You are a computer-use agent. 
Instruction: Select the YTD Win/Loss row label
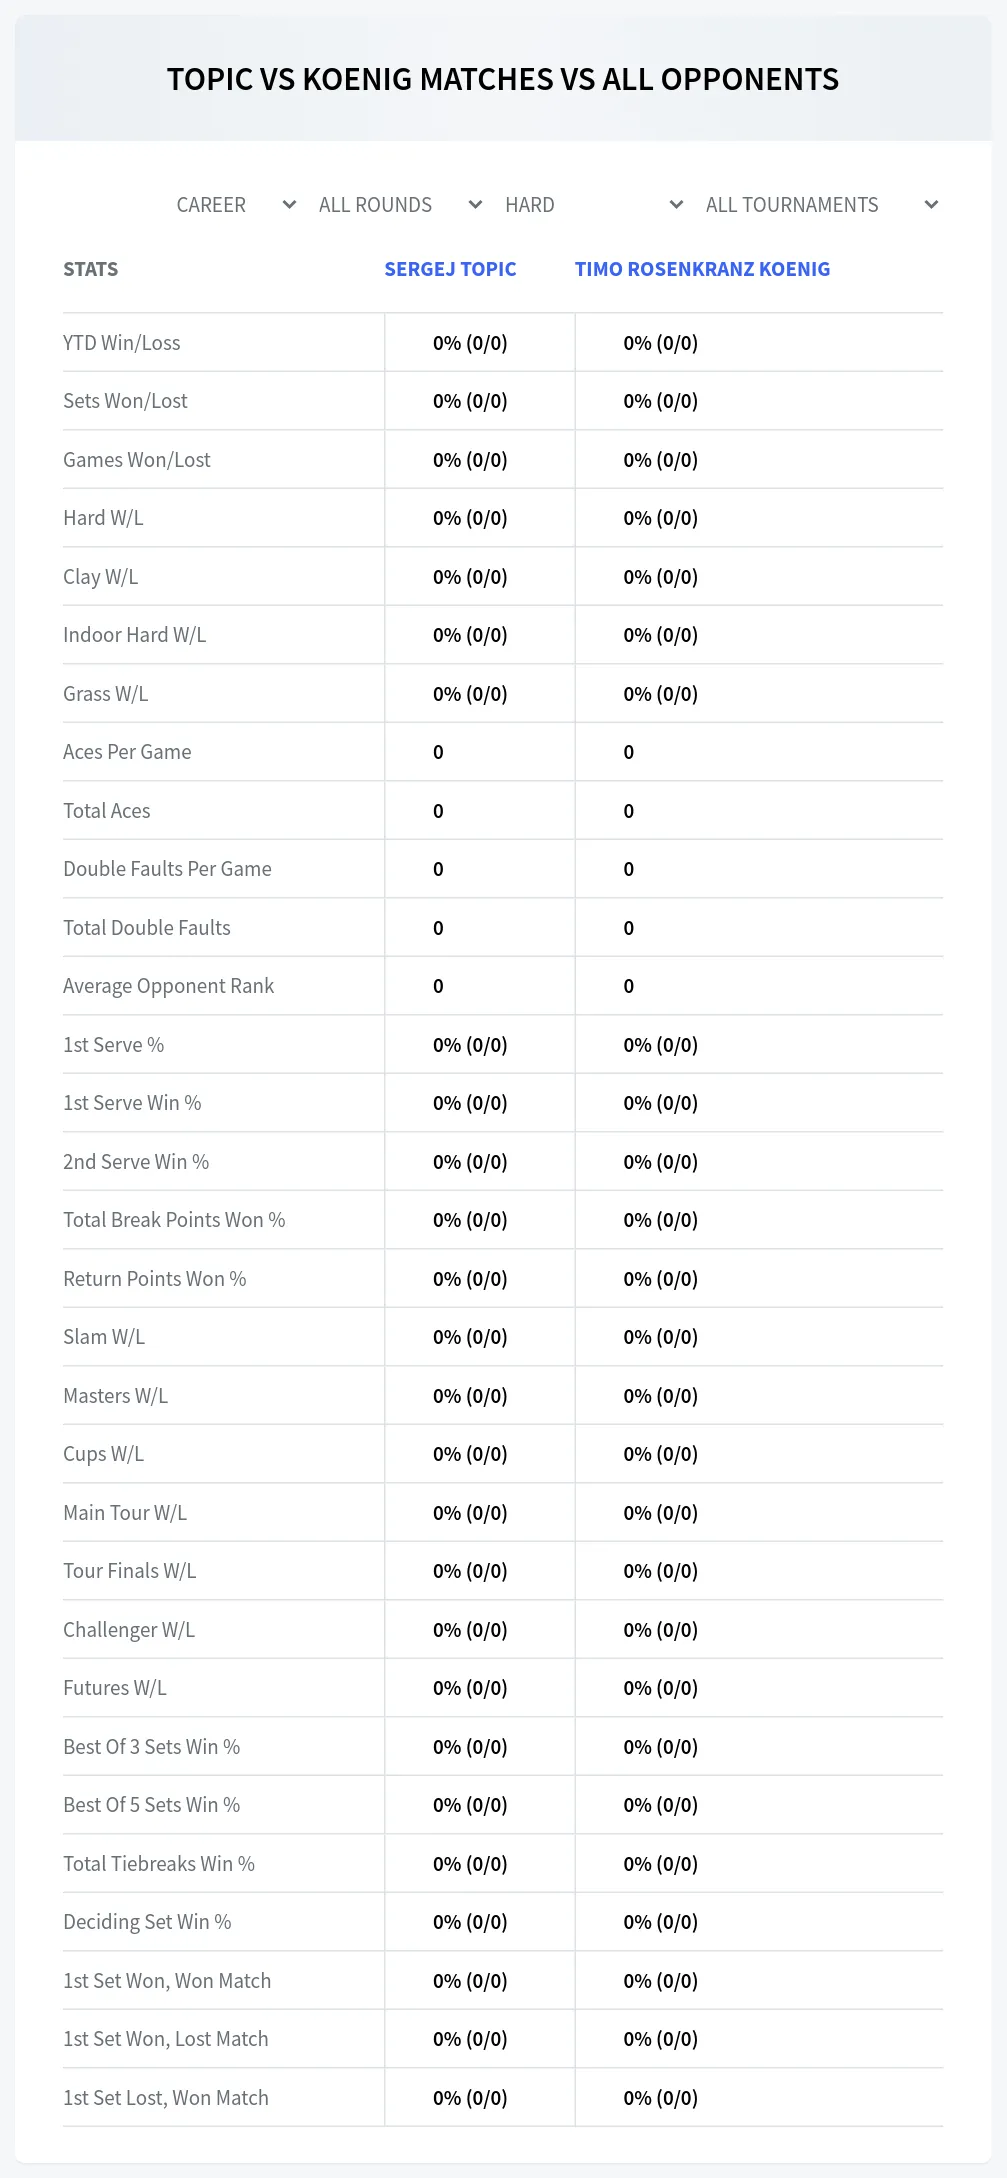122,343
